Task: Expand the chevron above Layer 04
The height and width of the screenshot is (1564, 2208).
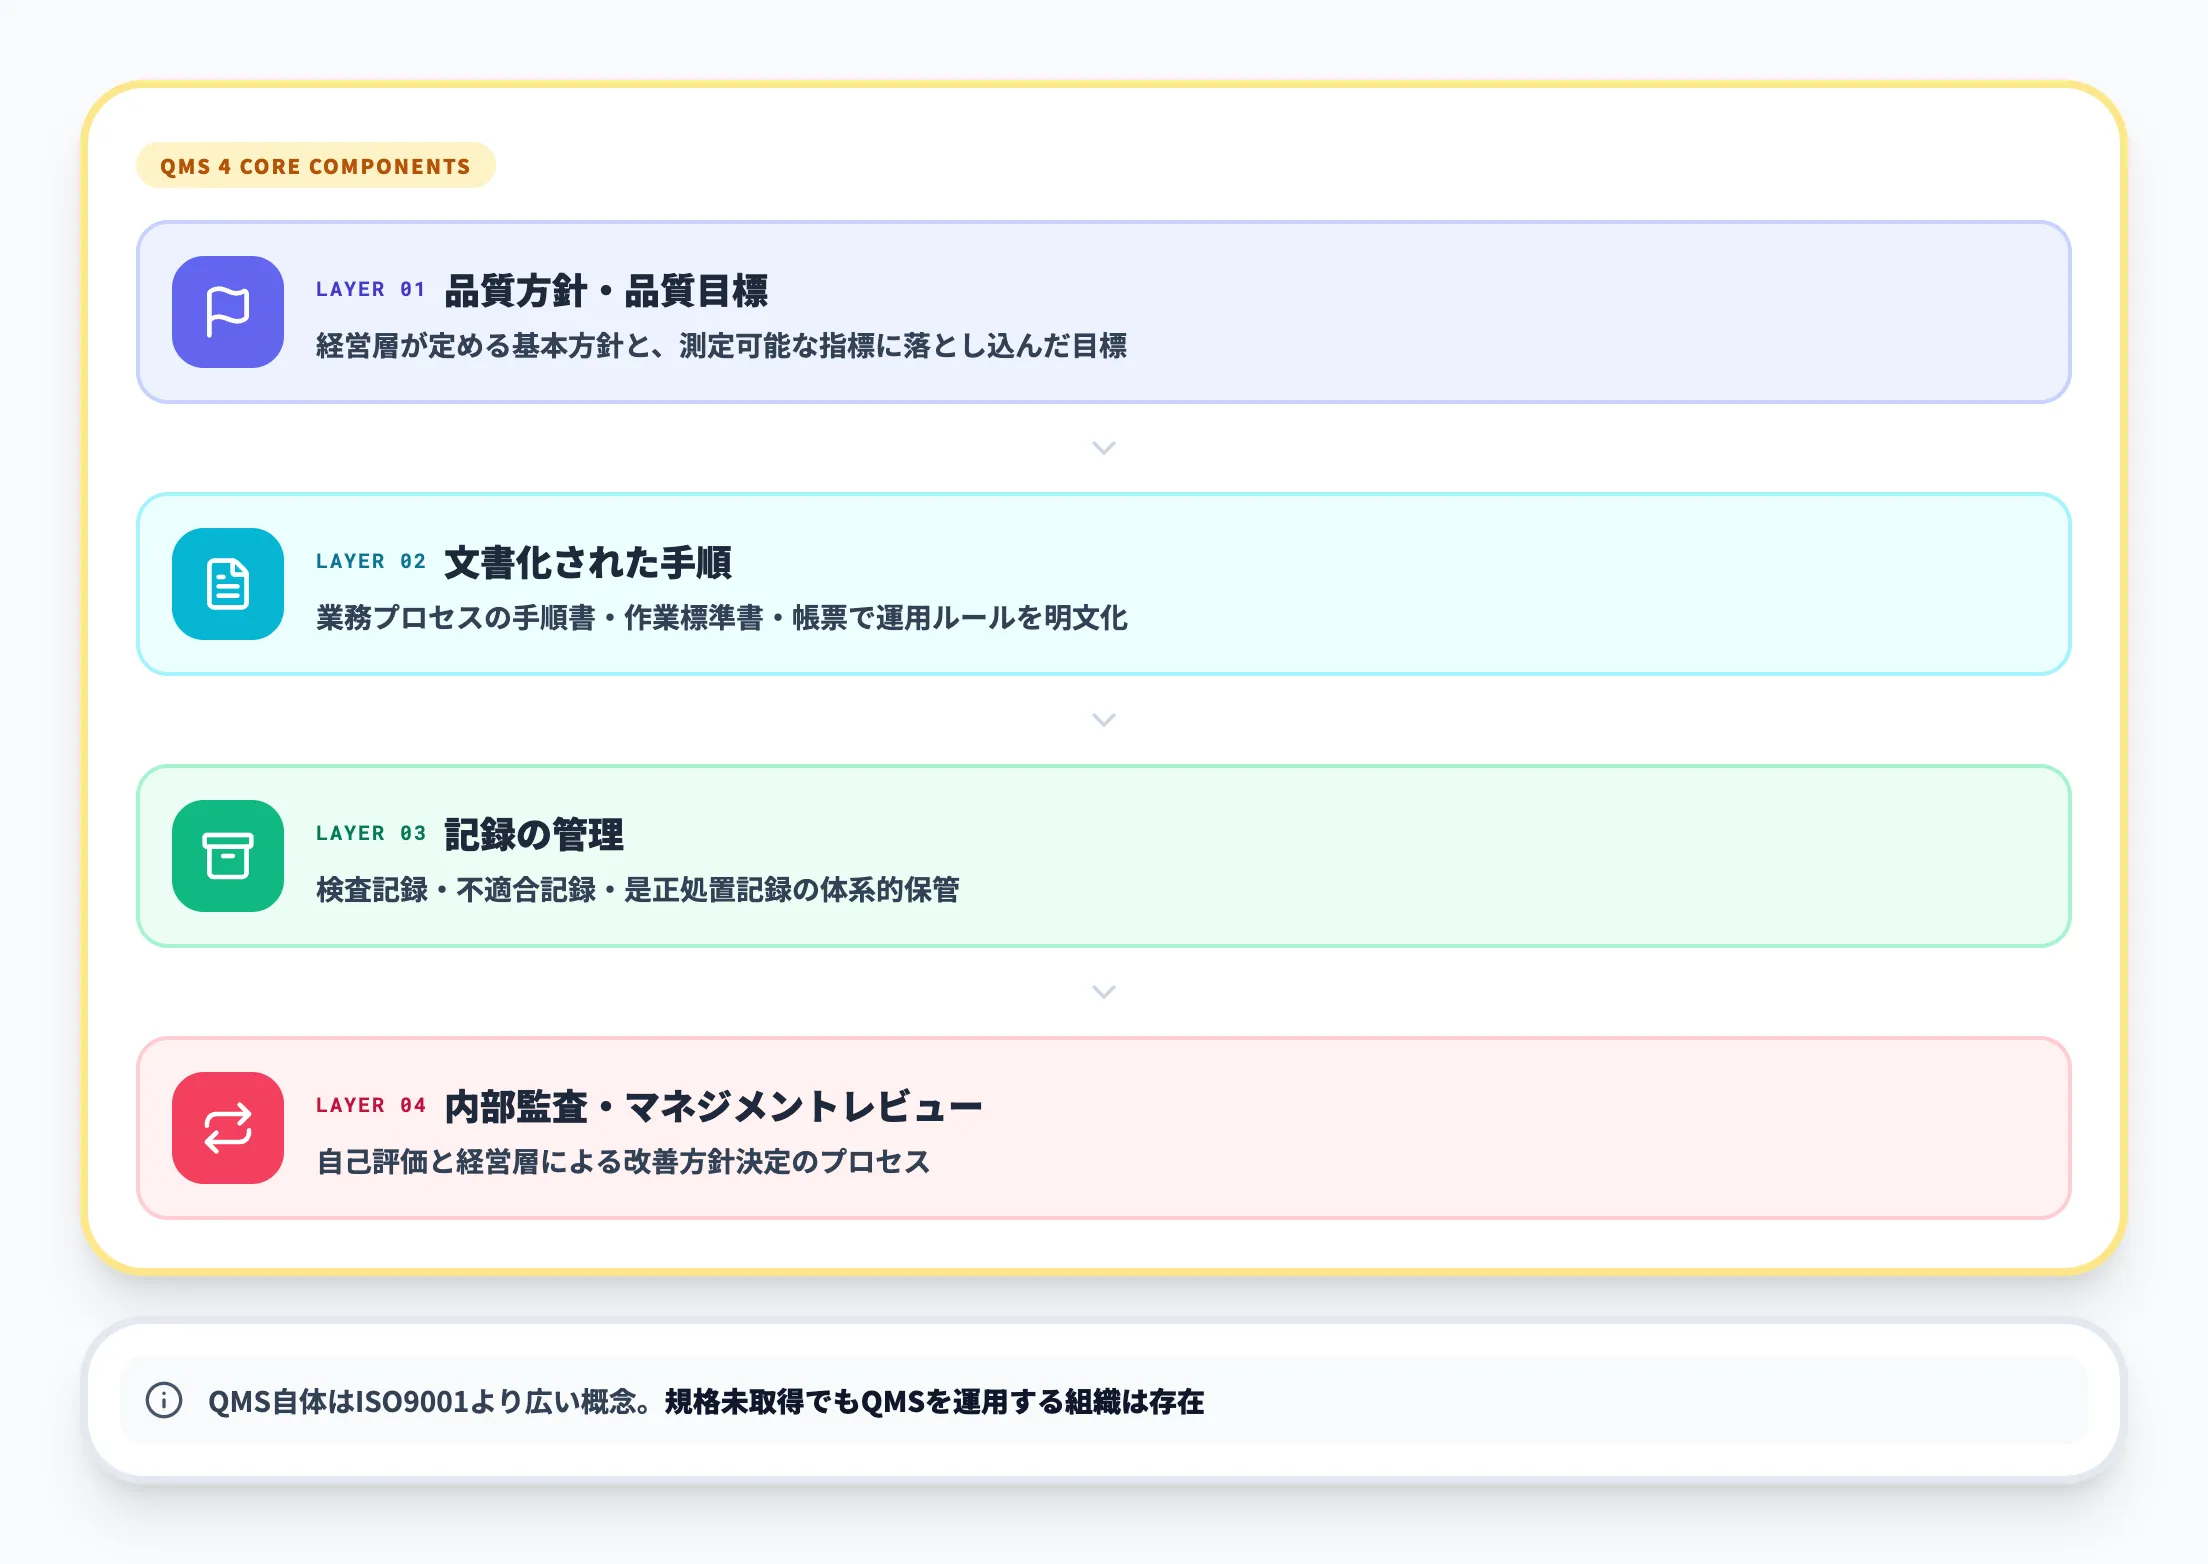Action: (1103, 992)
